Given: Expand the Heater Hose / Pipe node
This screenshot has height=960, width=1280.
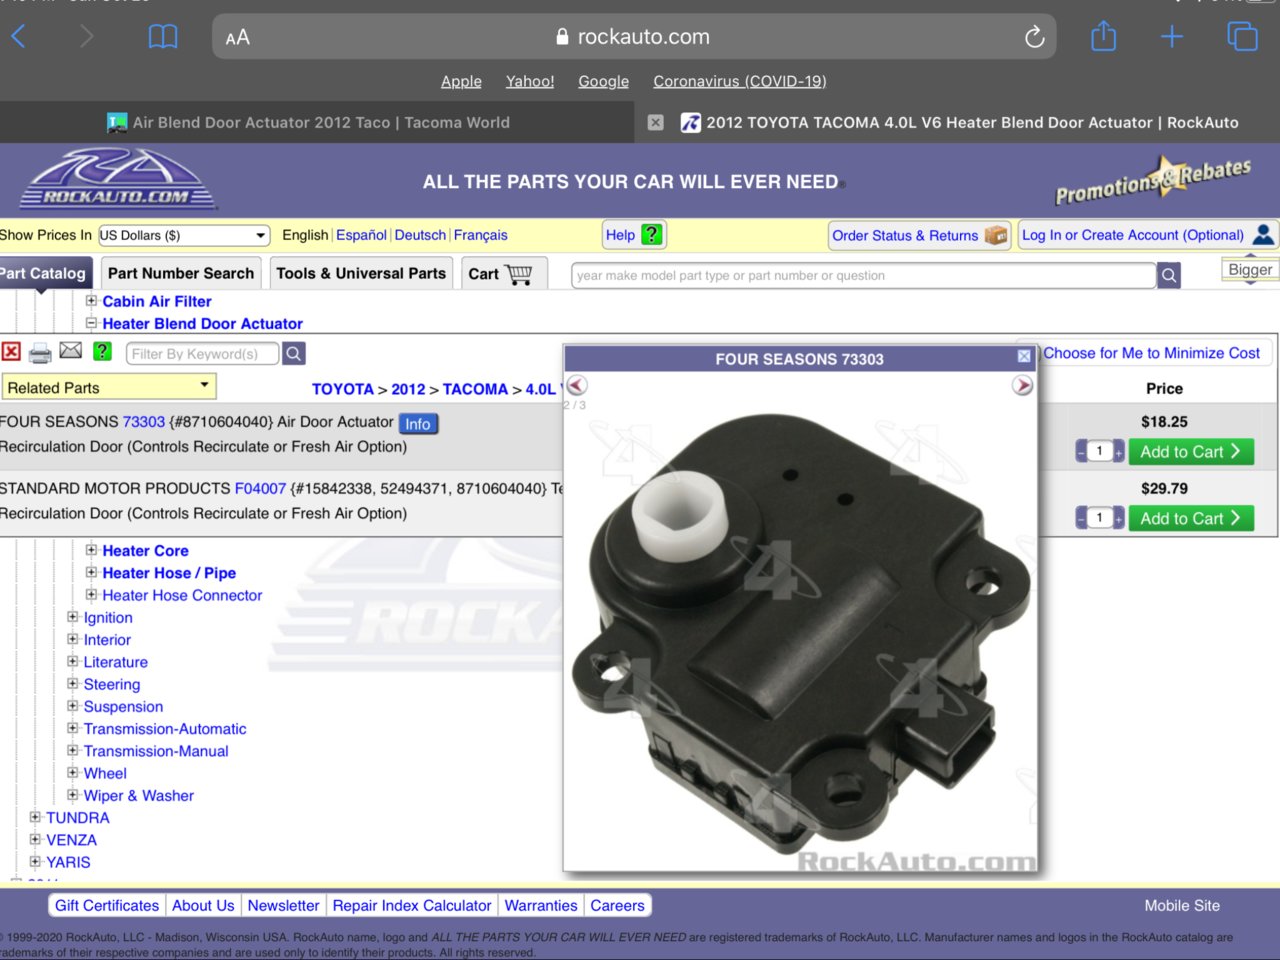Looking at the screenshot, I should click(x=91, y=572).
